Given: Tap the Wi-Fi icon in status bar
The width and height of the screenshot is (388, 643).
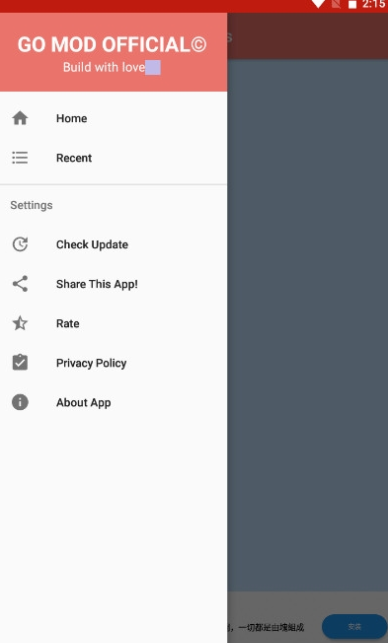Looking at the screenshot, I should click(x=318, y=5).
